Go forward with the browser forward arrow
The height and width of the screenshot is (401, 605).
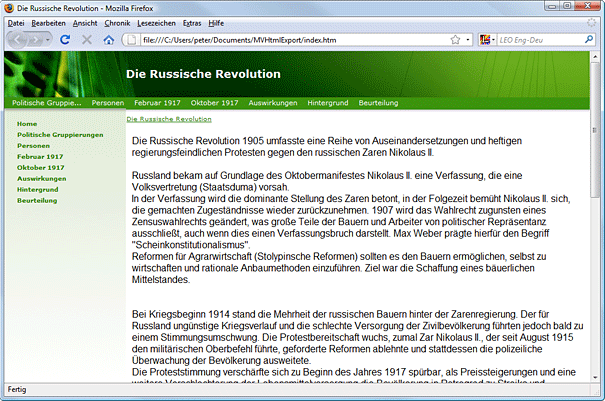tap(35, 40)
